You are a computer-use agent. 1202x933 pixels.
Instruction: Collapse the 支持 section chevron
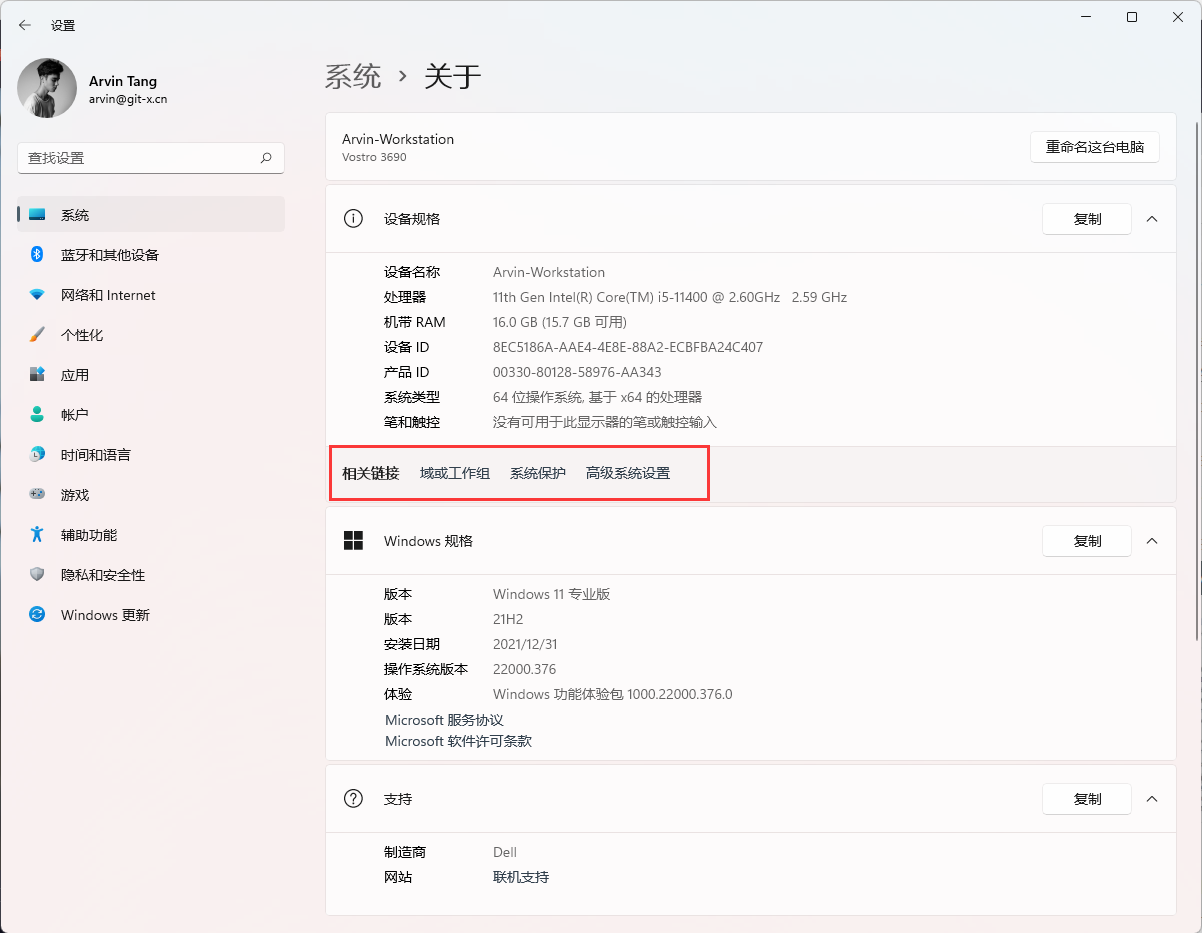1152,799
